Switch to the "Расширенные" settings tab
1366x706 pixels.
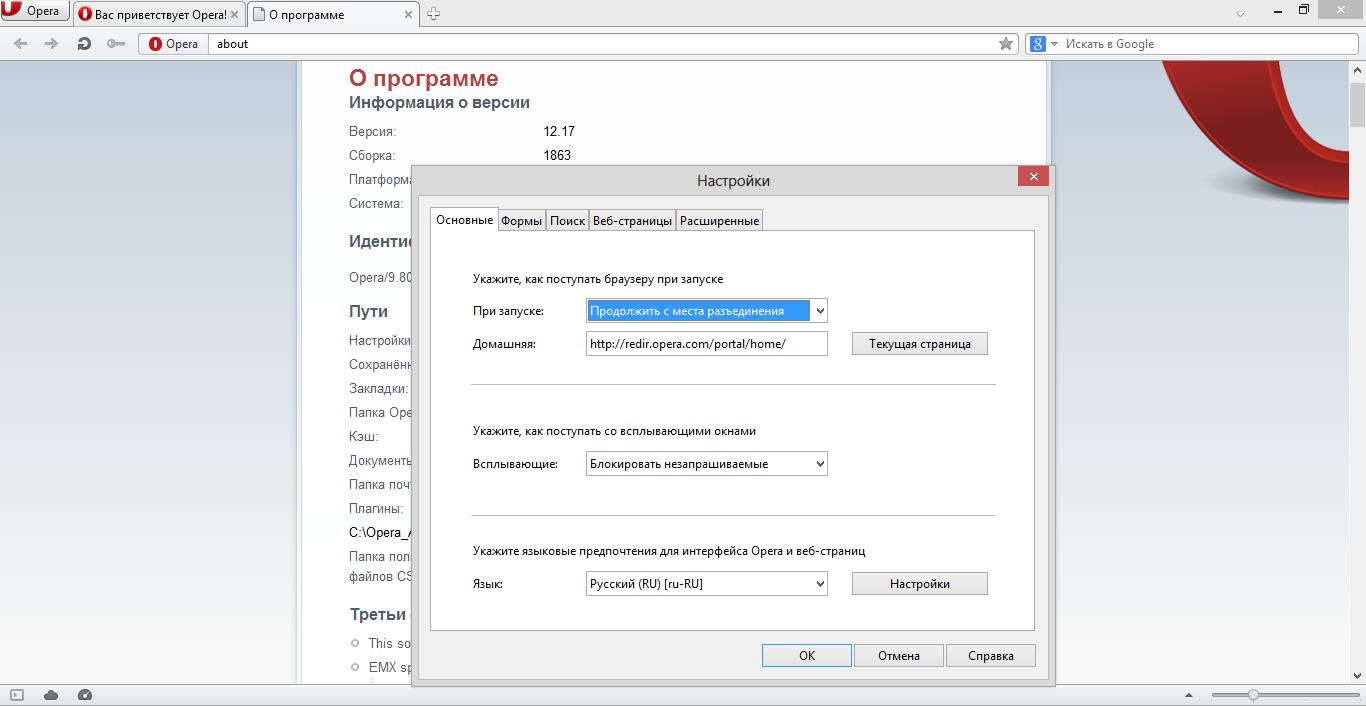pos(719,221)
